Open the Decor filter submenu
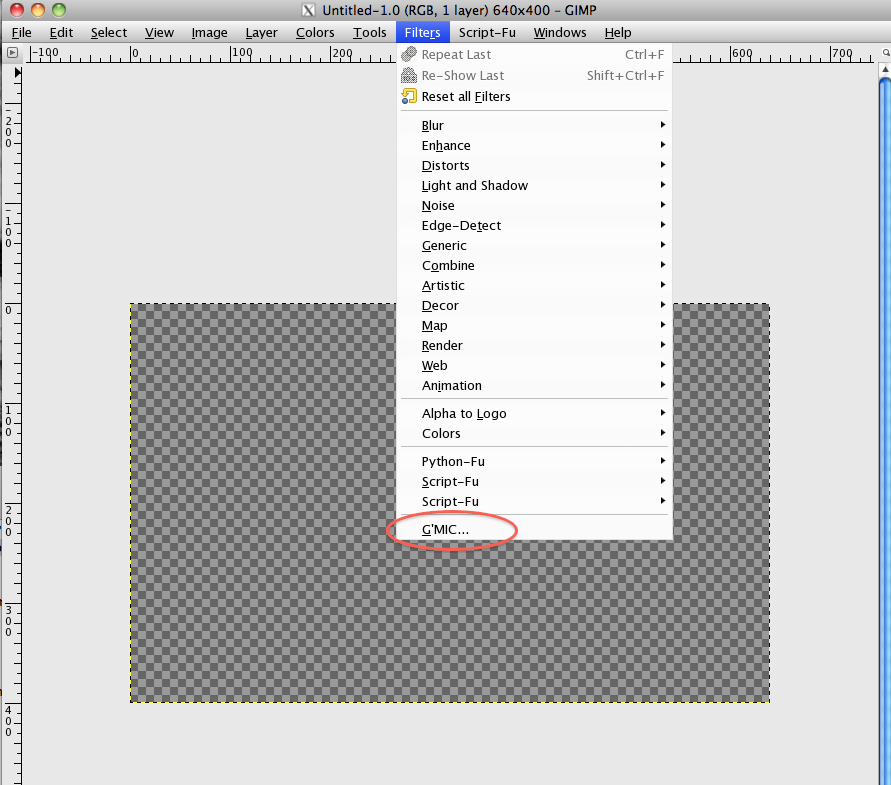 coord(534,305)
